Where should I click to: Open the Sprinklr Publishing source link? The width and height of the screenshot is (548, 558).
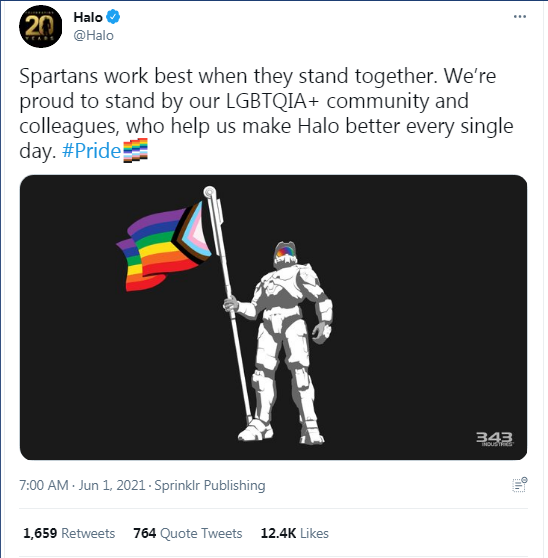click(210, 486)
